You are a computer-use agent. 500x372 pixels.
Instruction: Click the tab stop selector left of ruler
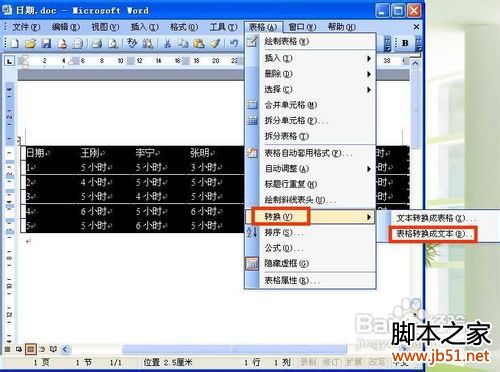tap(9, 61)
